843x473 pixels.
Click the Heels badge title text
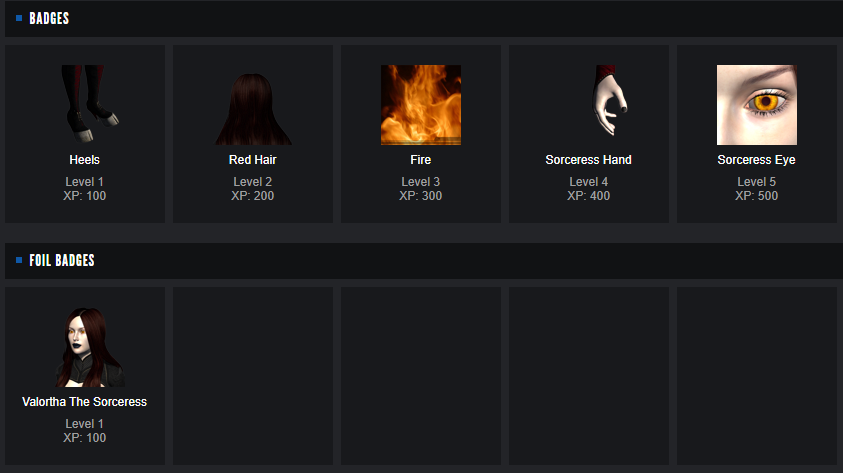coord(84,160)
